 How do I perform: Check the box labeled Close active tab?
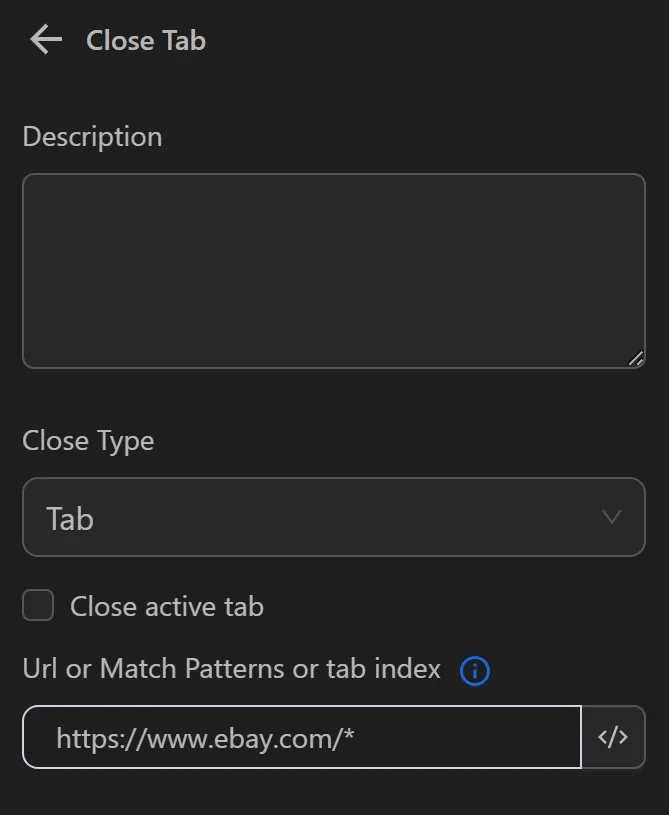[36, 606]
